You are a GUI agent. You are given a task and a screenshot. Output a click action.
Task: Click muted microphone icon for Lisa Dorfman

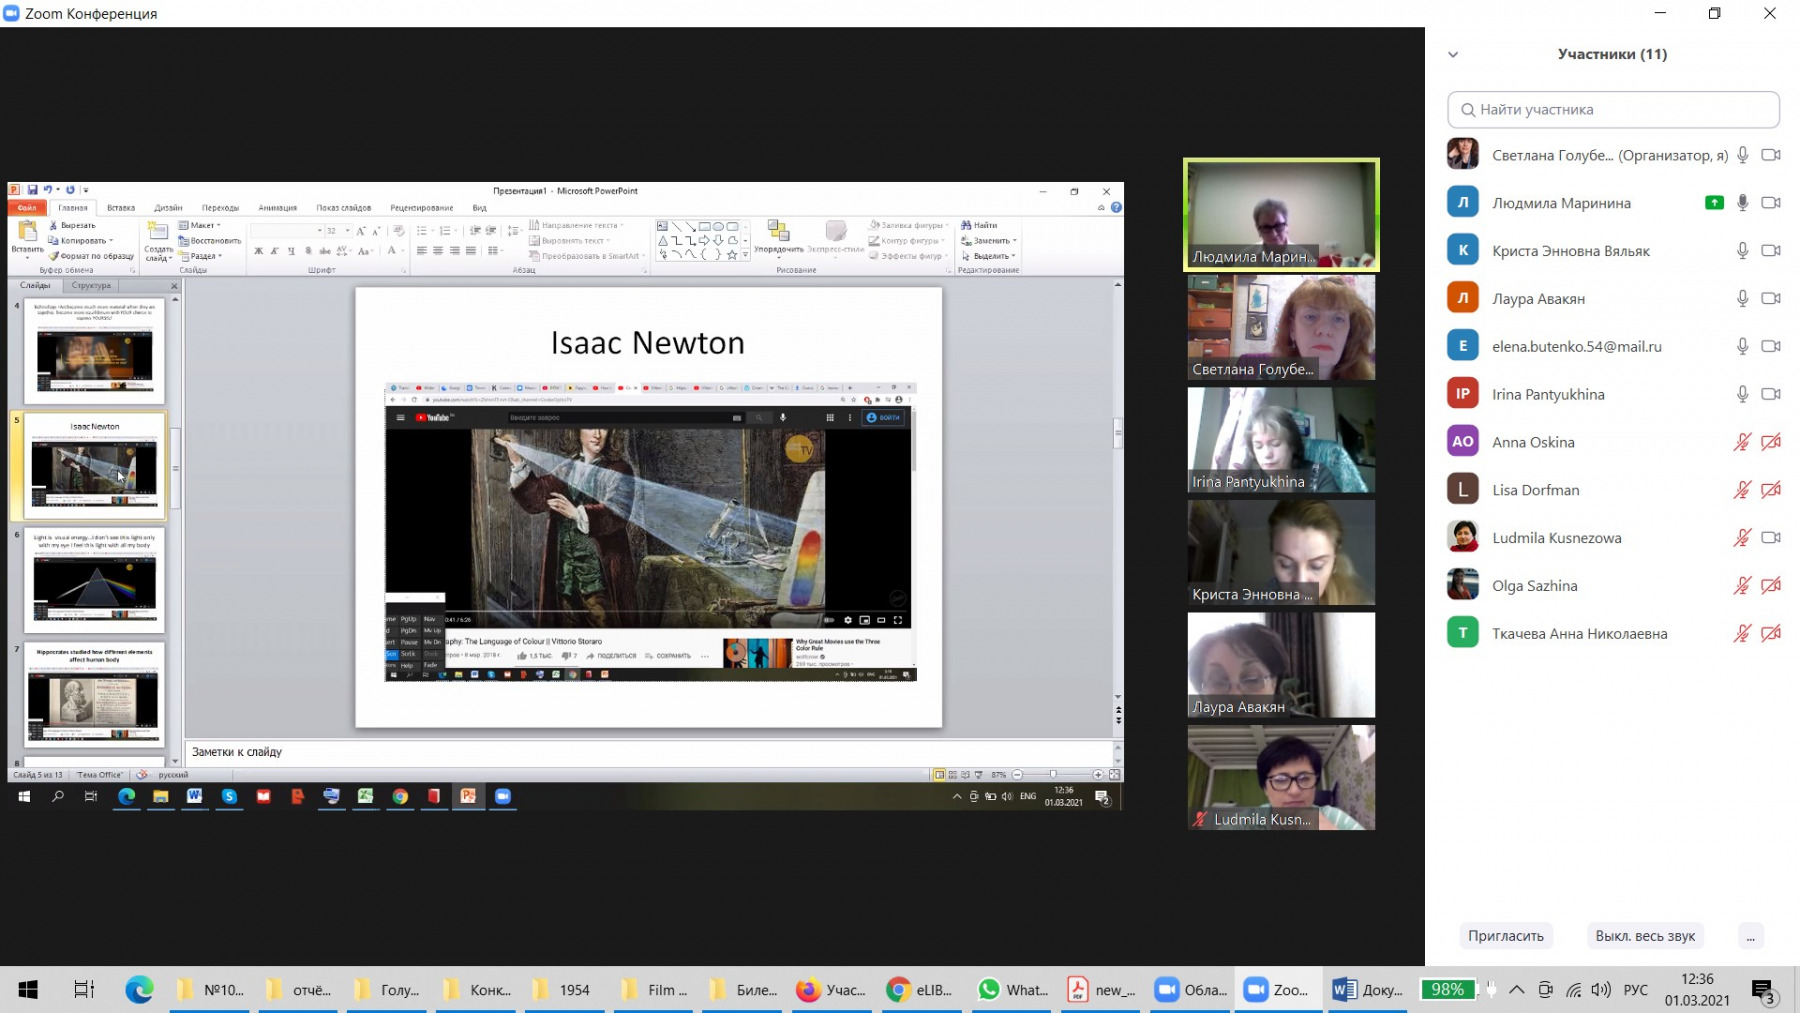coord(1742,490)
